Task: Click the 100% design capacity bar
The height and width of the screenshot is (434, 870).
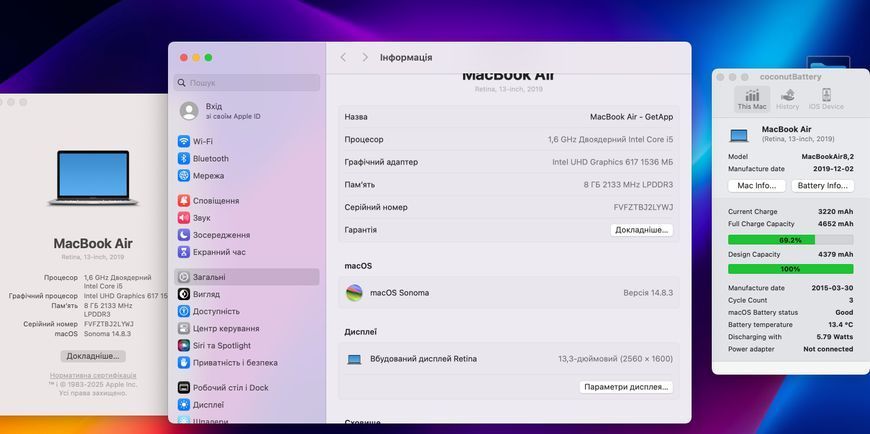Action: (x=791, y=269)
